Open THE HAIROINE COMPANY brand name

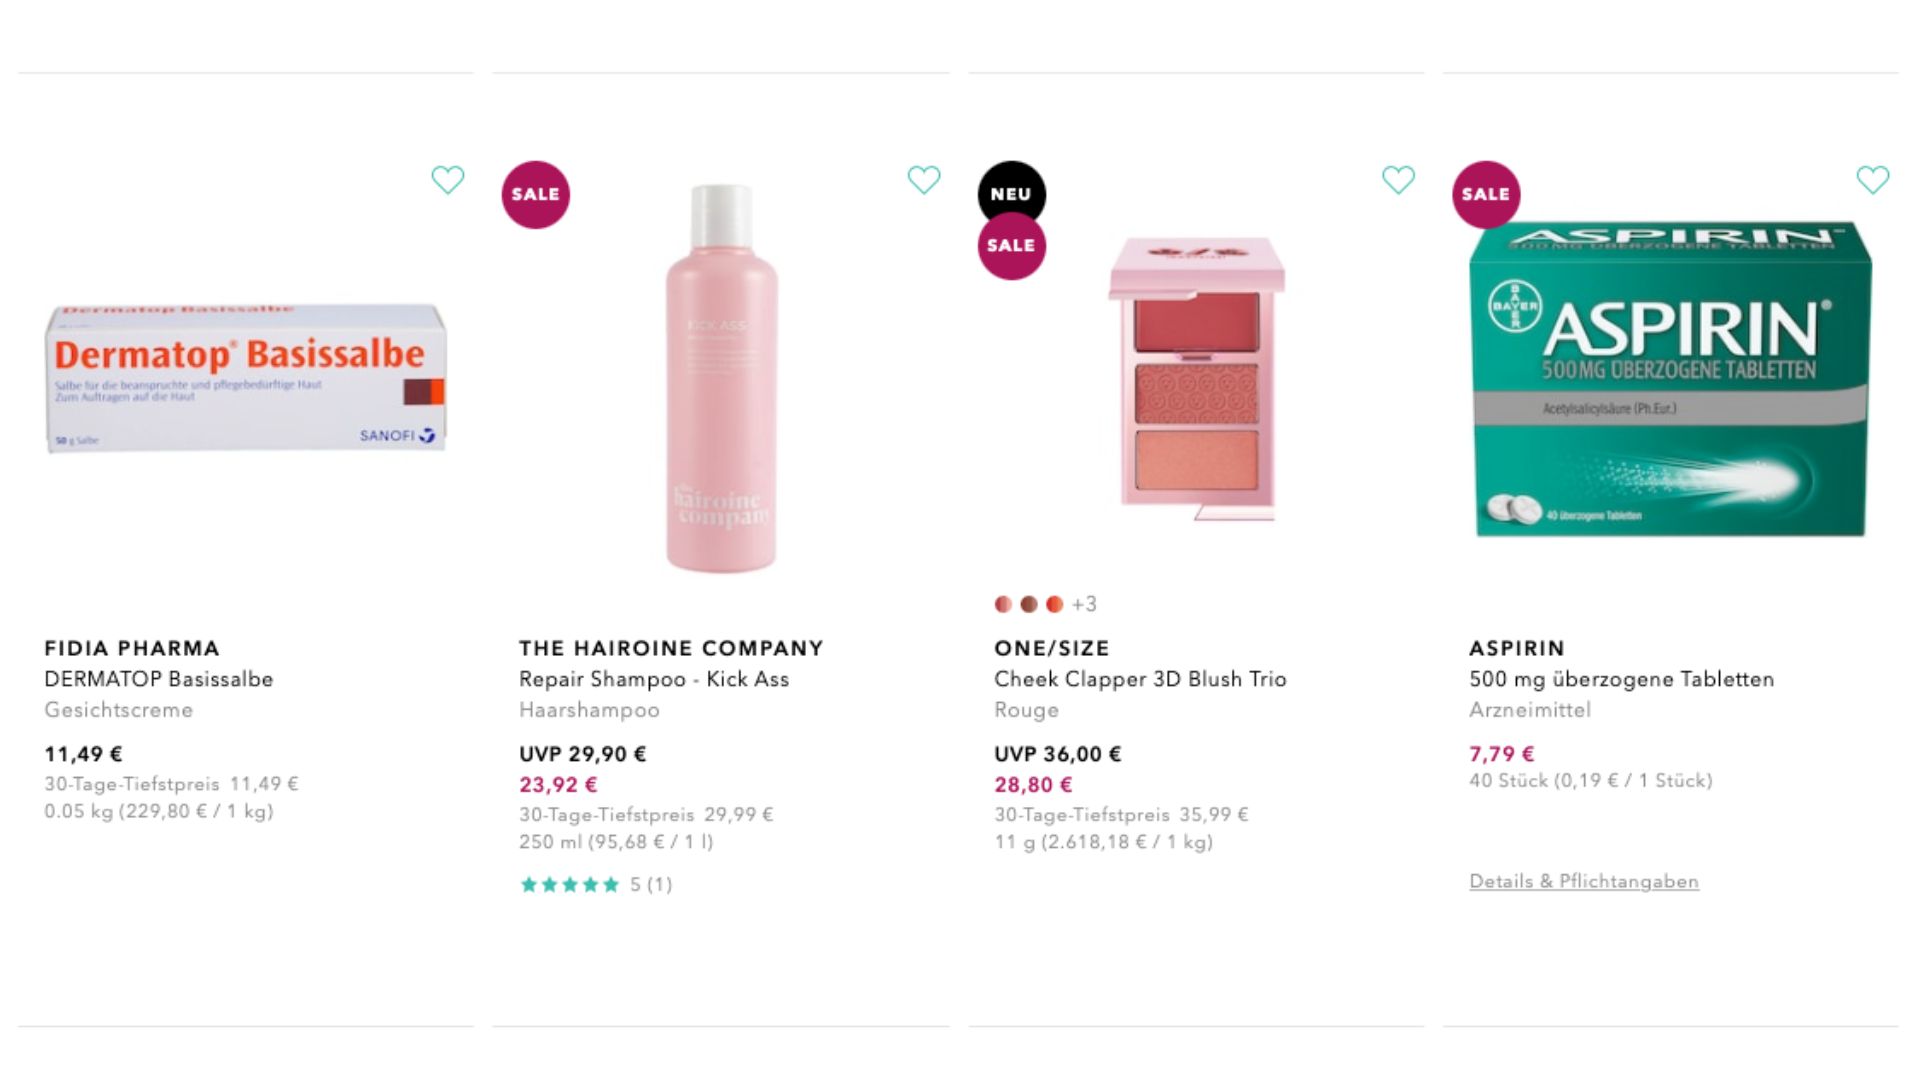pos(671,648)
